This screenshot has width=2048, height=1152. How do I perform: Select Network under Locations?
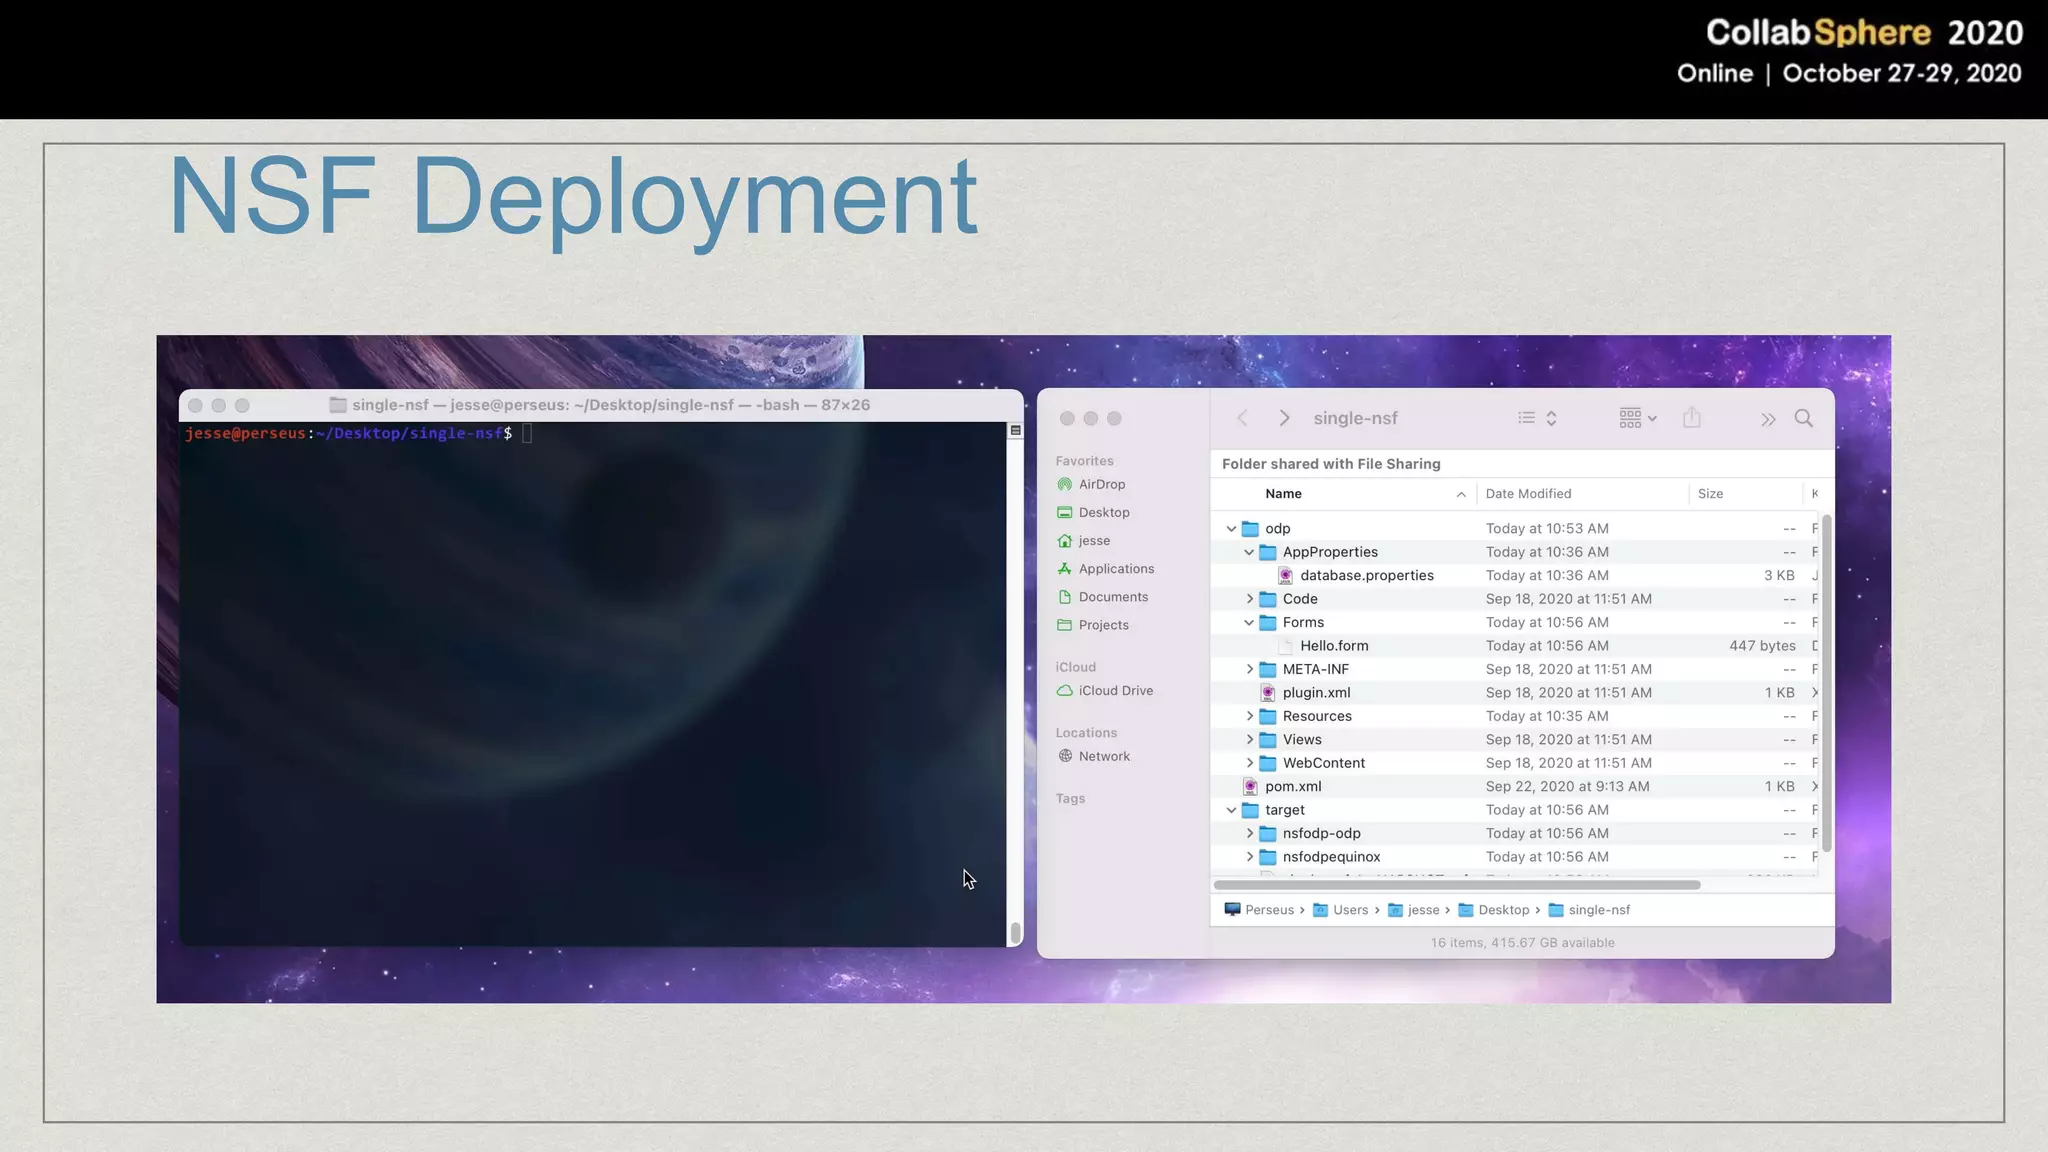click(1093, 756)
